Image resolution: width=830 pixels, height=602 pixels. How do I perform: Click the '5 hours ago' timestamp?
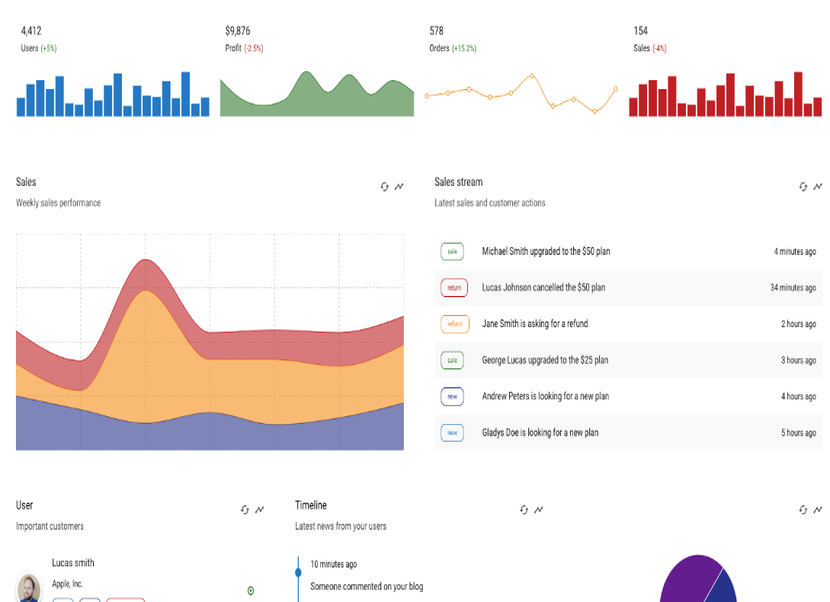pos(799,433)
